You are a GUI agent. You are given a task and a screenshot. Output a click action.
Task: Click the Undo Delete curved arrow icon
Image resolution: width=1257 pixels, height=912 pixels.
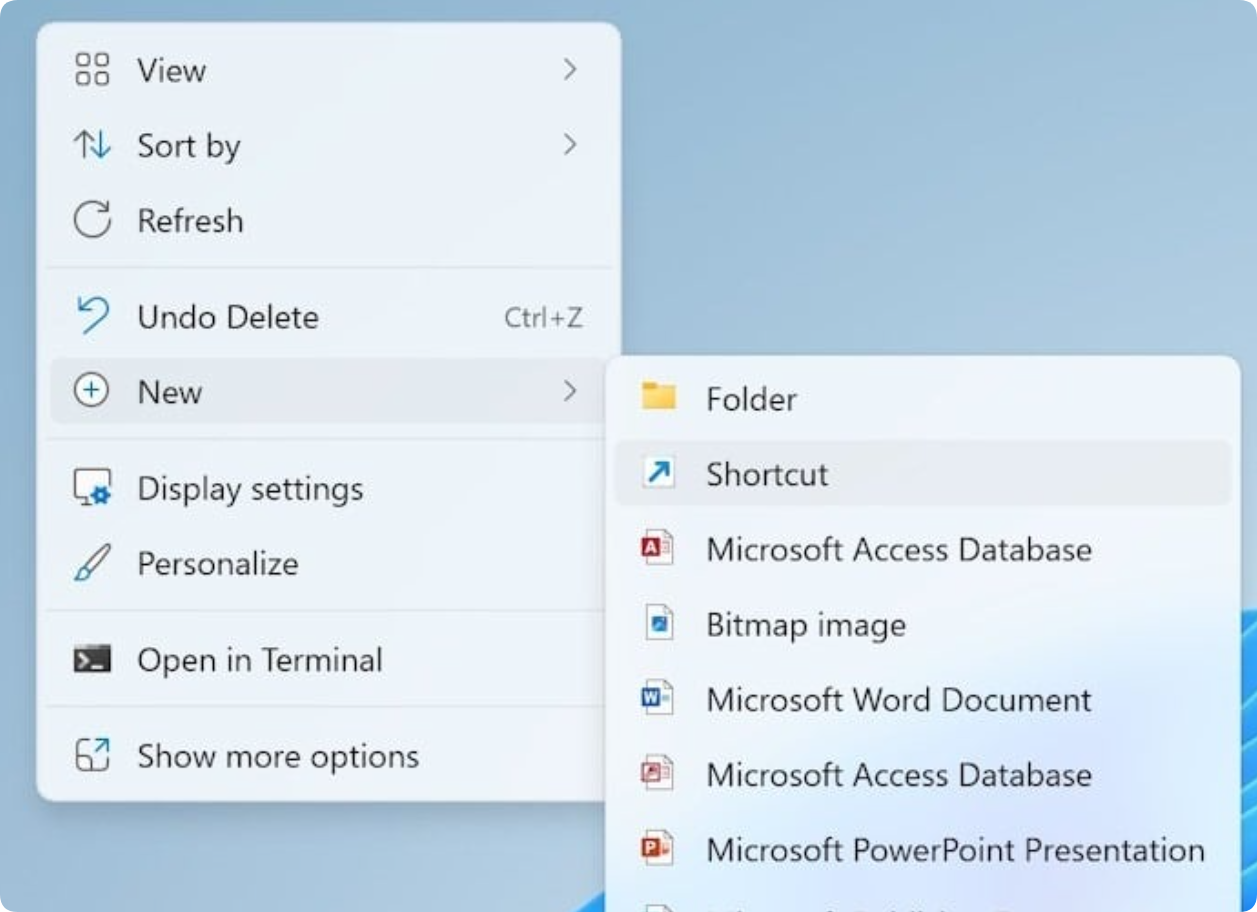click(x=92, y=317)
